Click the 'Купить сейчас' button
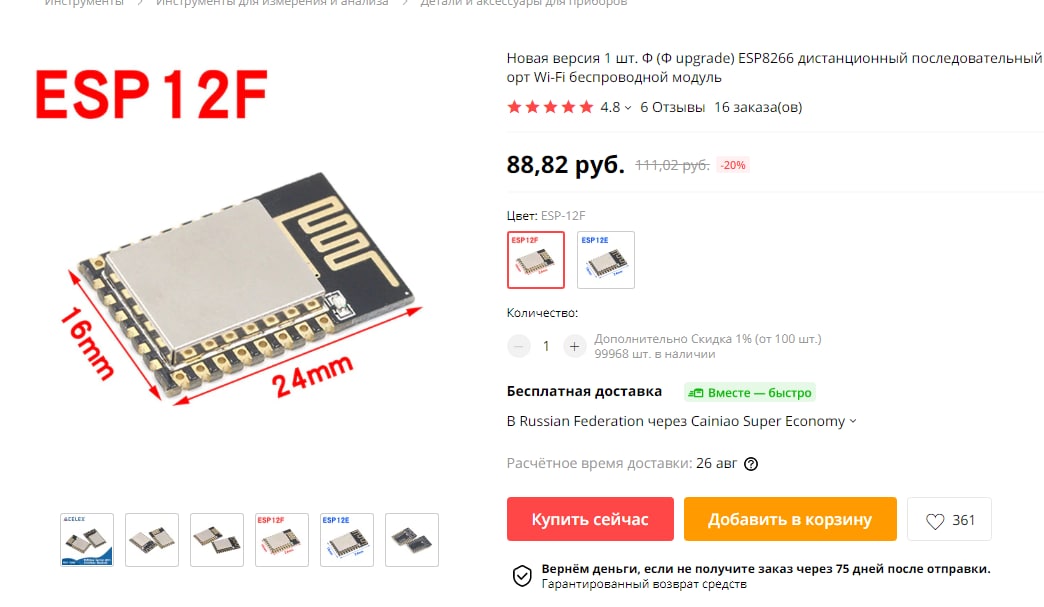The width and height of the screenshot is (1044, 607). click(x=590, y=519)
